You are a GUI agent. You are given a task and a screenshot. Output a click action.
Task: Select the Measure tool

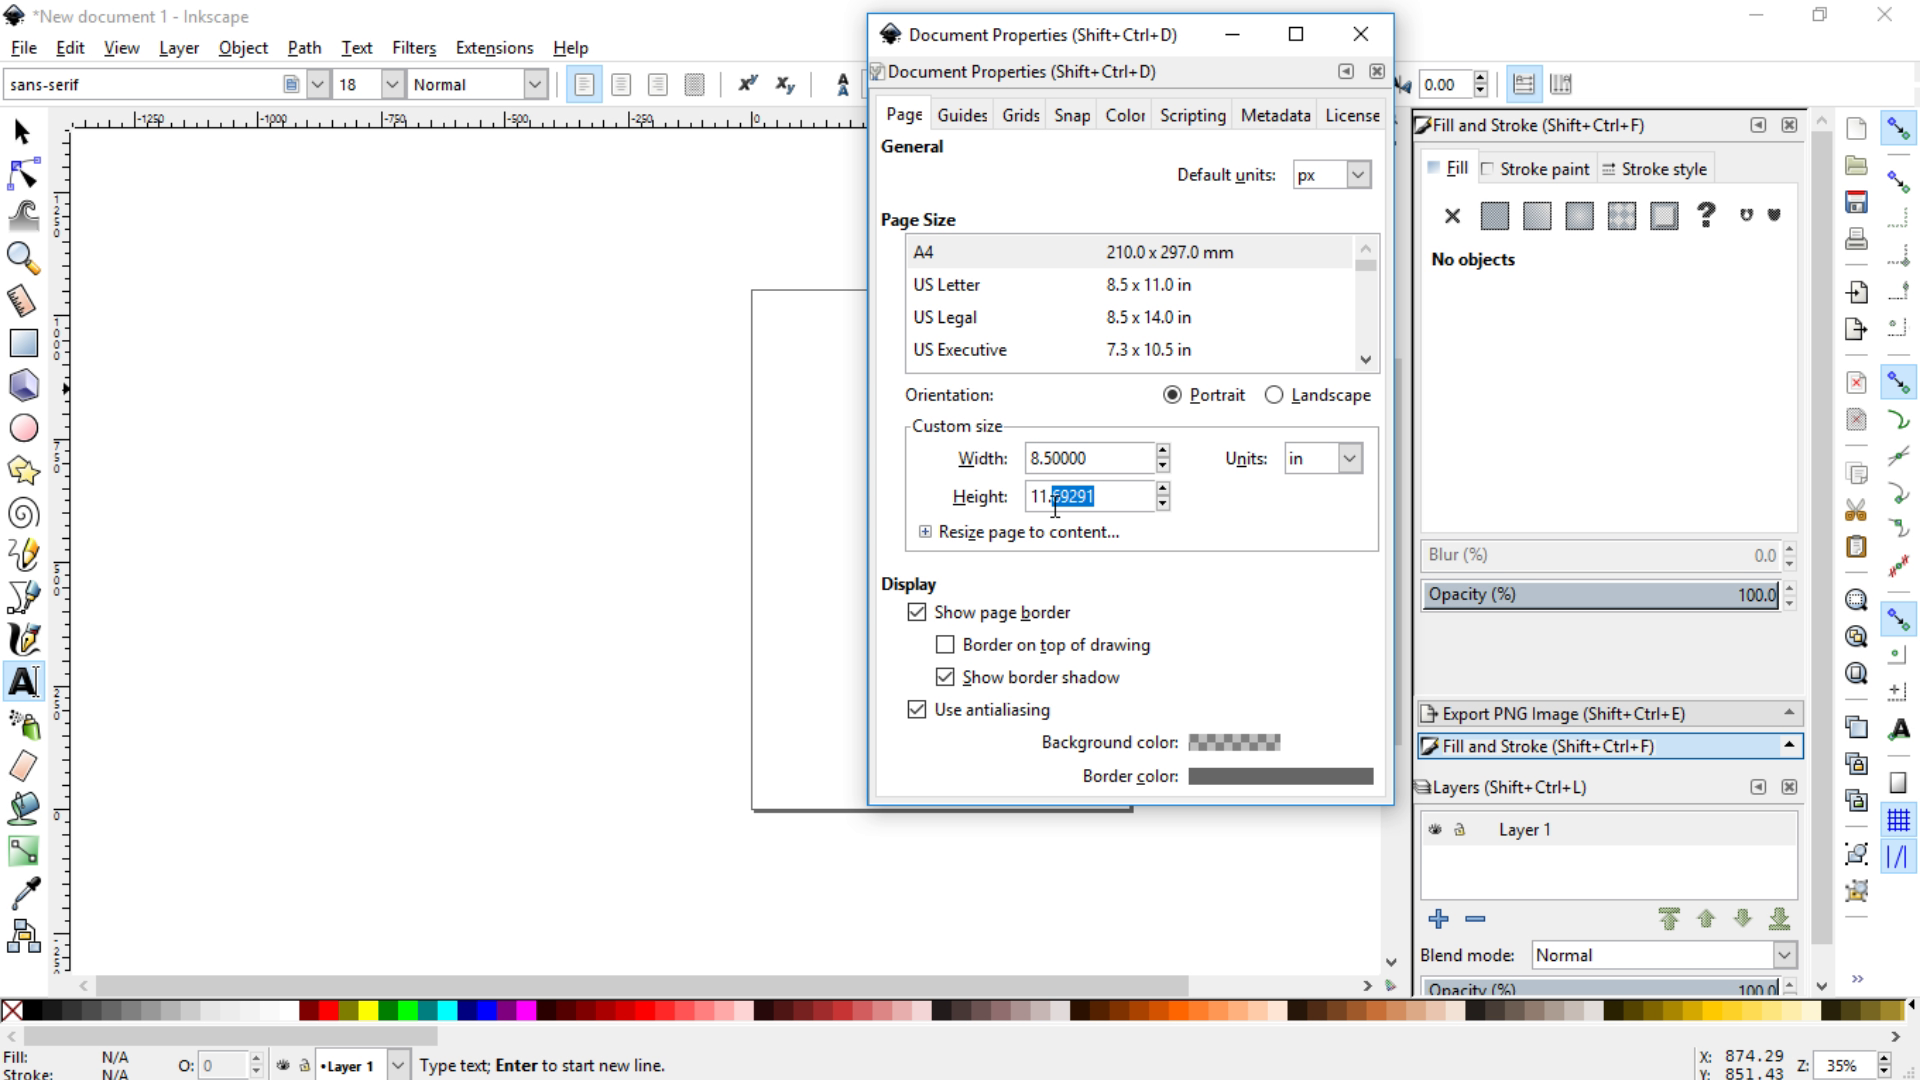pos(22,300)
